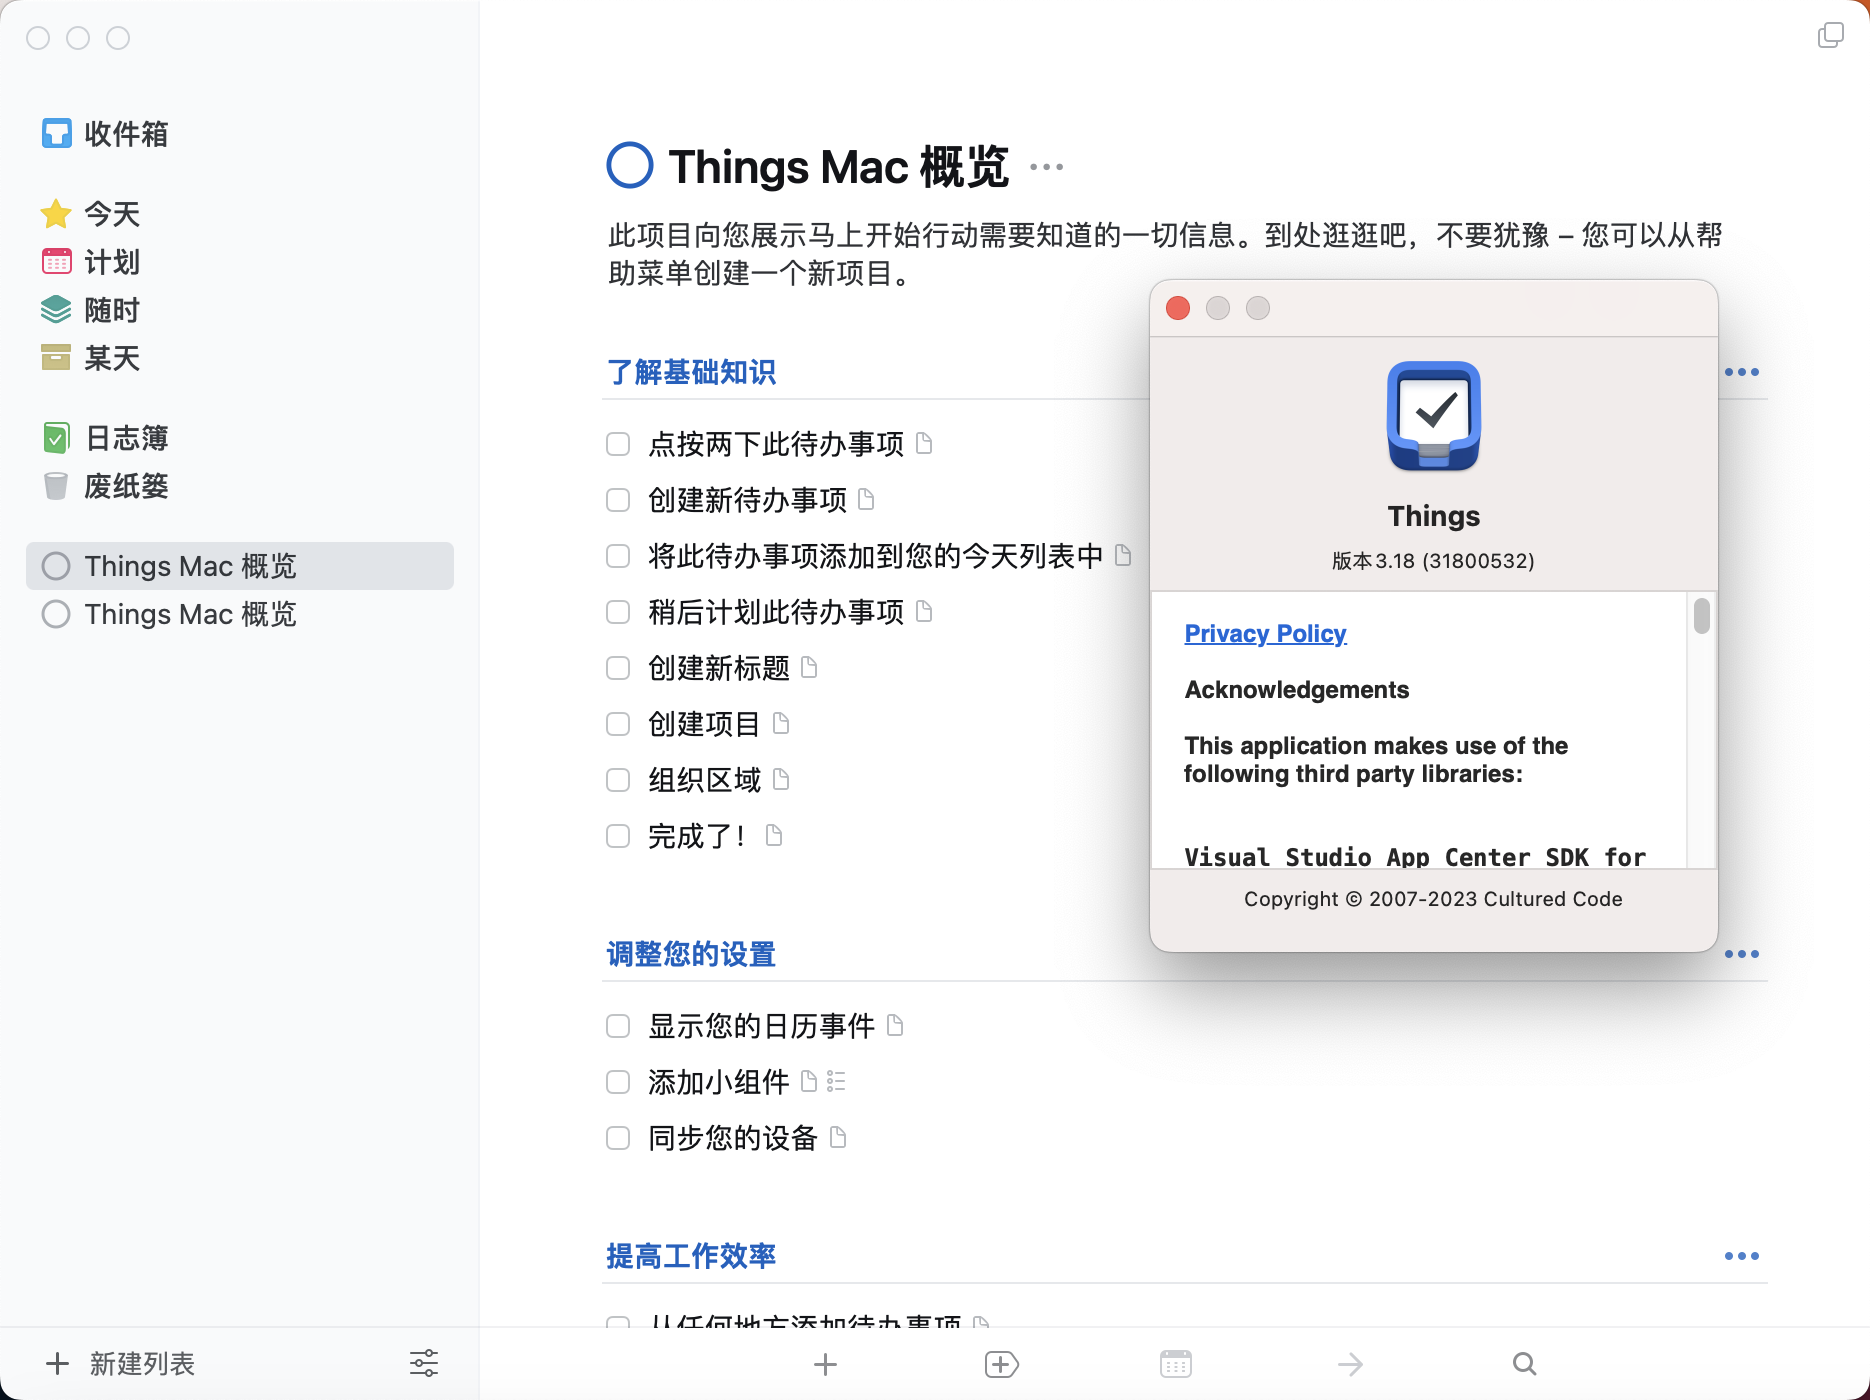Open project title ellipsis menu
The width and height of the screenshot is (1870, 1400).
coord(1047,167)
